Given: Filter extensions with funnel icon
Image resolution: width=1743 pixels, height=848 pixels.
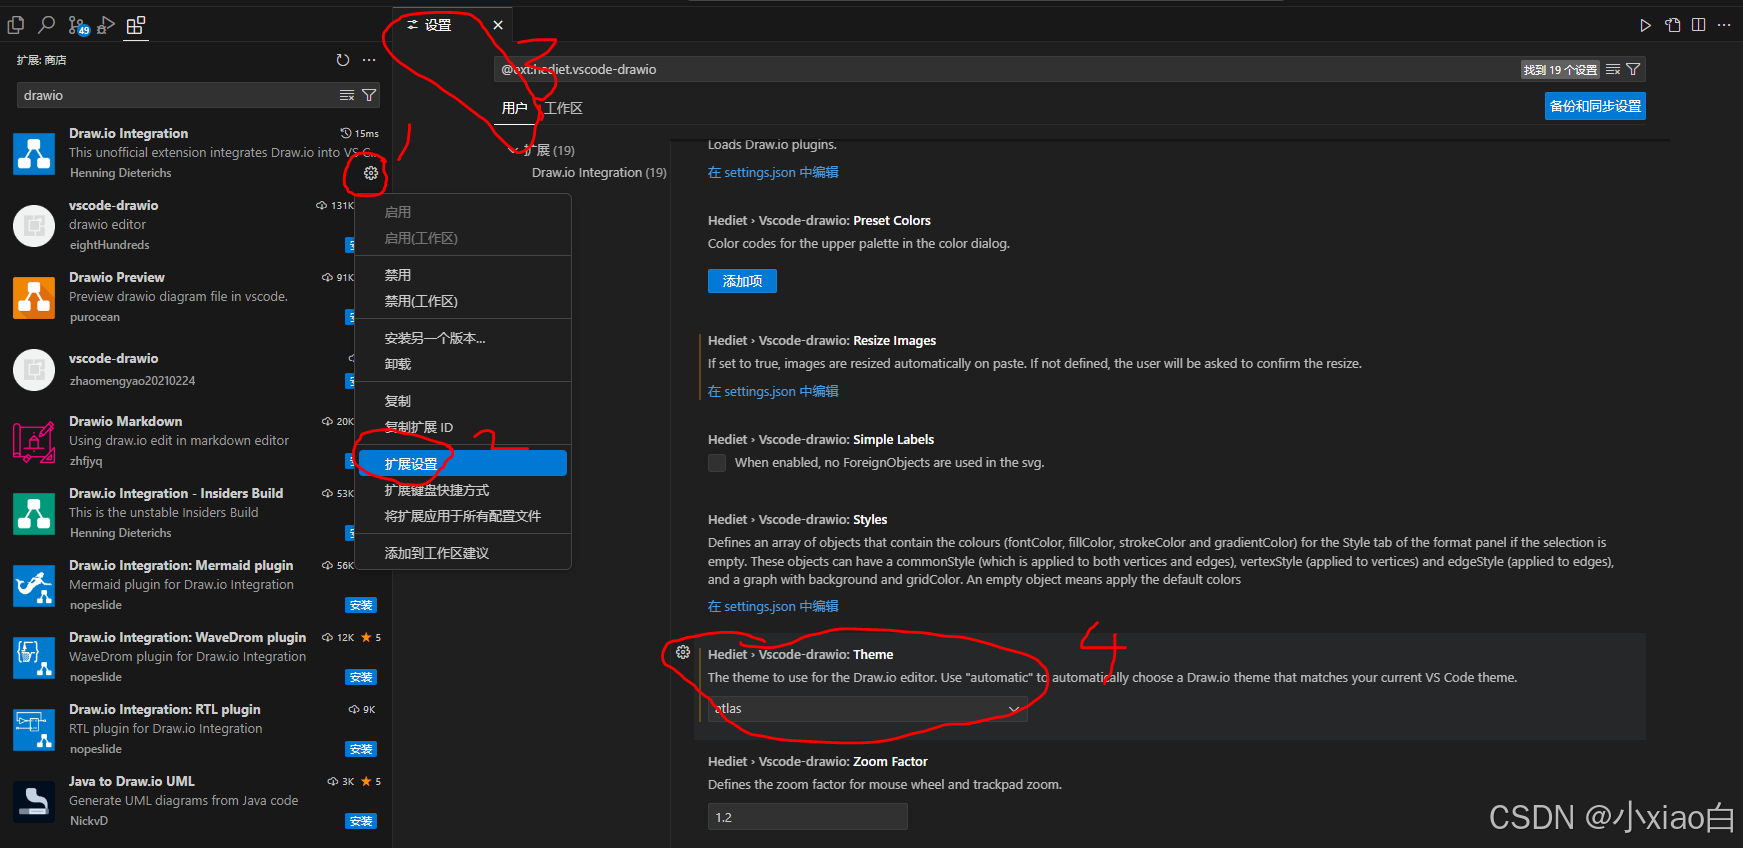Looking at the screenshot, I should click(x=369, y=95).
